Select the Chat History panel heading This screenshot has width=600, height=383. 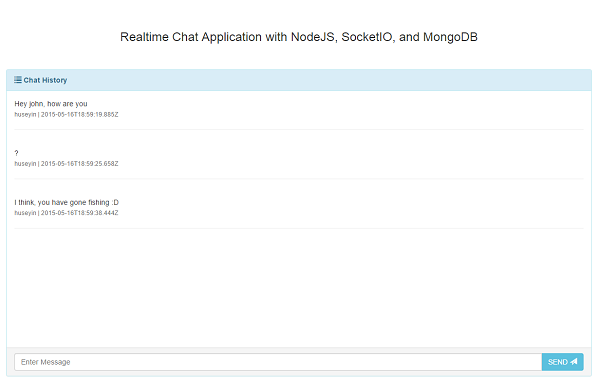(299, 80)
